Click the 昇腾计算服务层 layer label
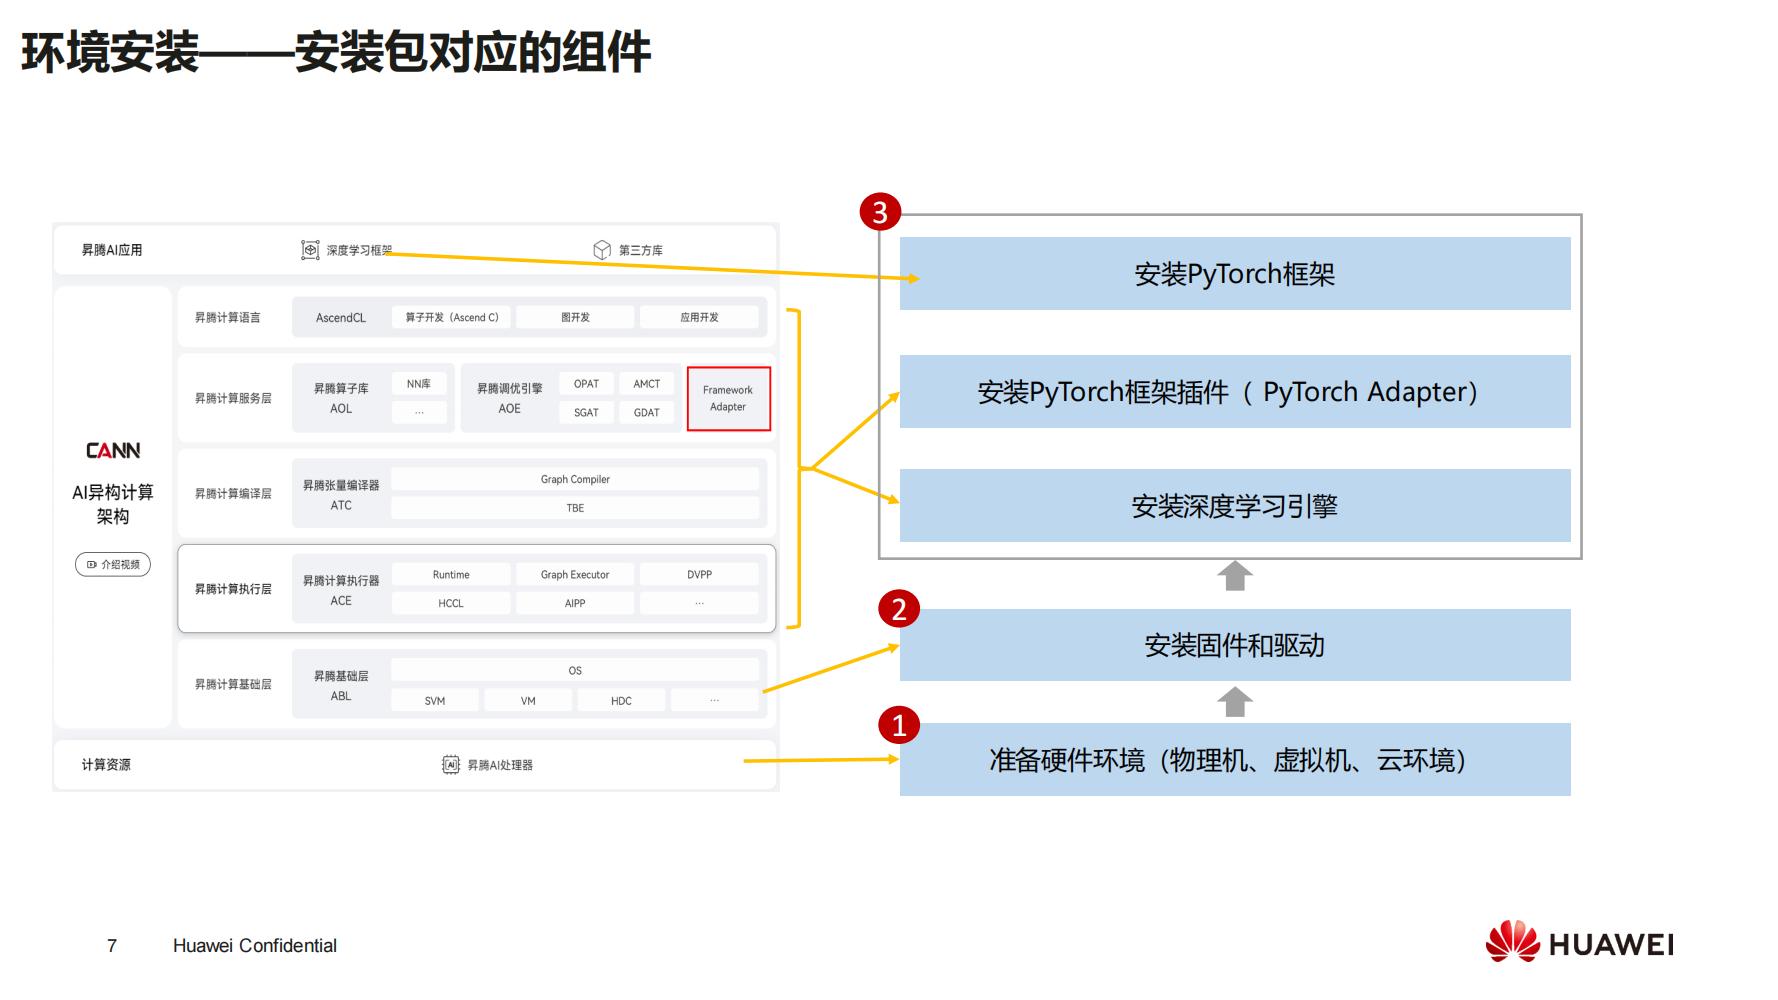This screenshot has height=1000, width=1778. pyautogui.click(x=233, y=398)
